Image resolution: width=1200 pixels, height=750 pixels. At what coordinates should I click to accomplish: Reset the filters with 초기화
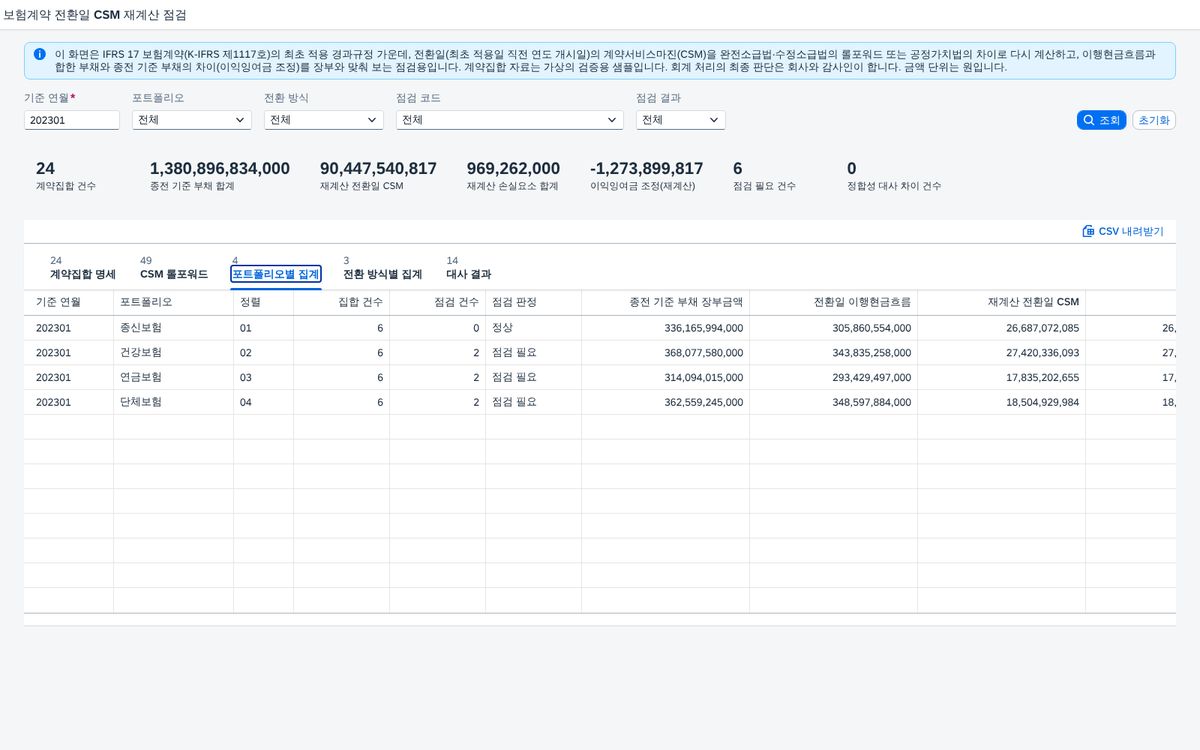(1154, 120)
